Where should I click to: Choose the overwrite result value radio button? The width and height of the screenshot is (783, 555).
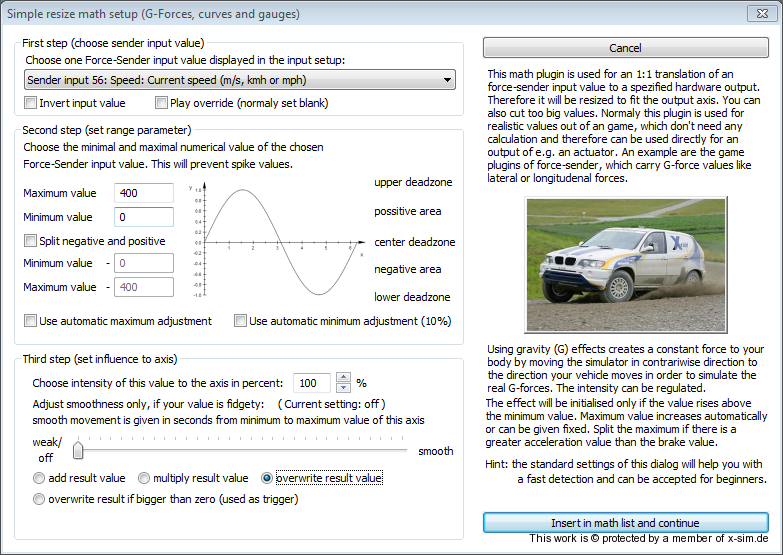pos(267,479)
